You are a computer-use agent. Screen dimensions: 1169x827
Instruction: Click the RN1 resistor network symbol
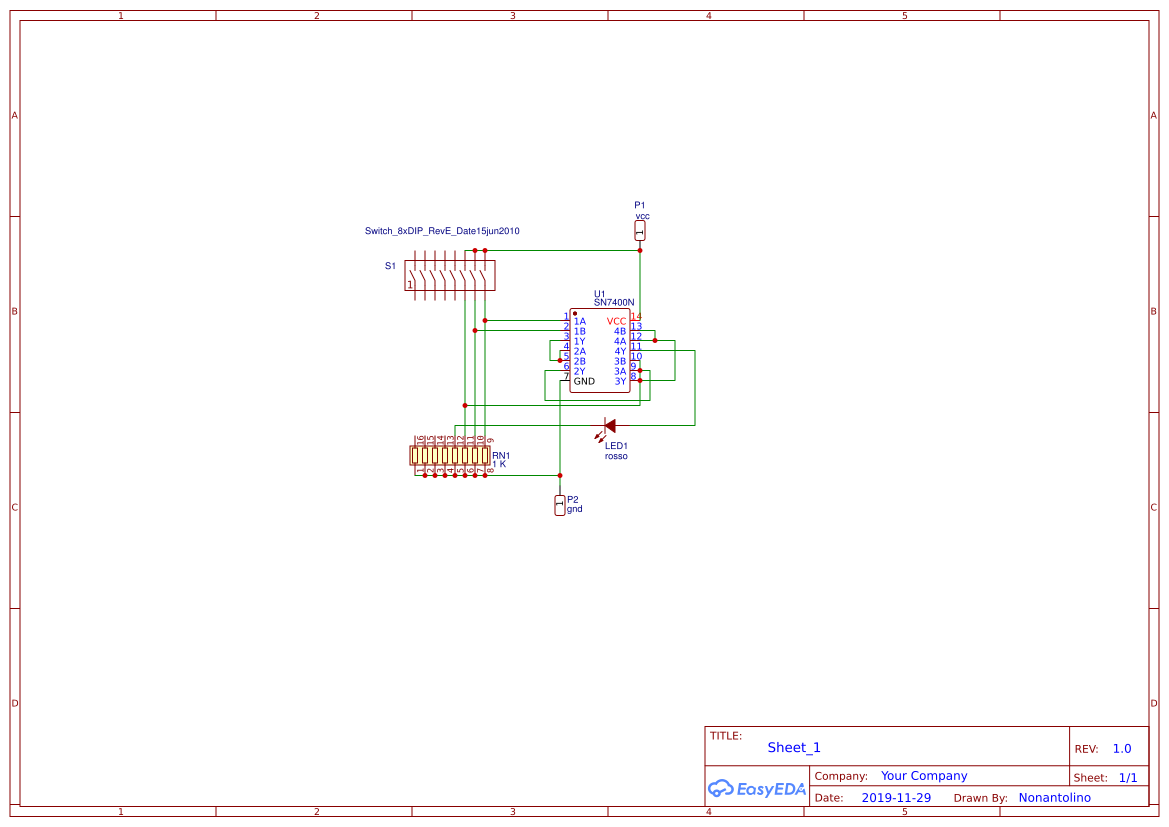tap(450, 455)
